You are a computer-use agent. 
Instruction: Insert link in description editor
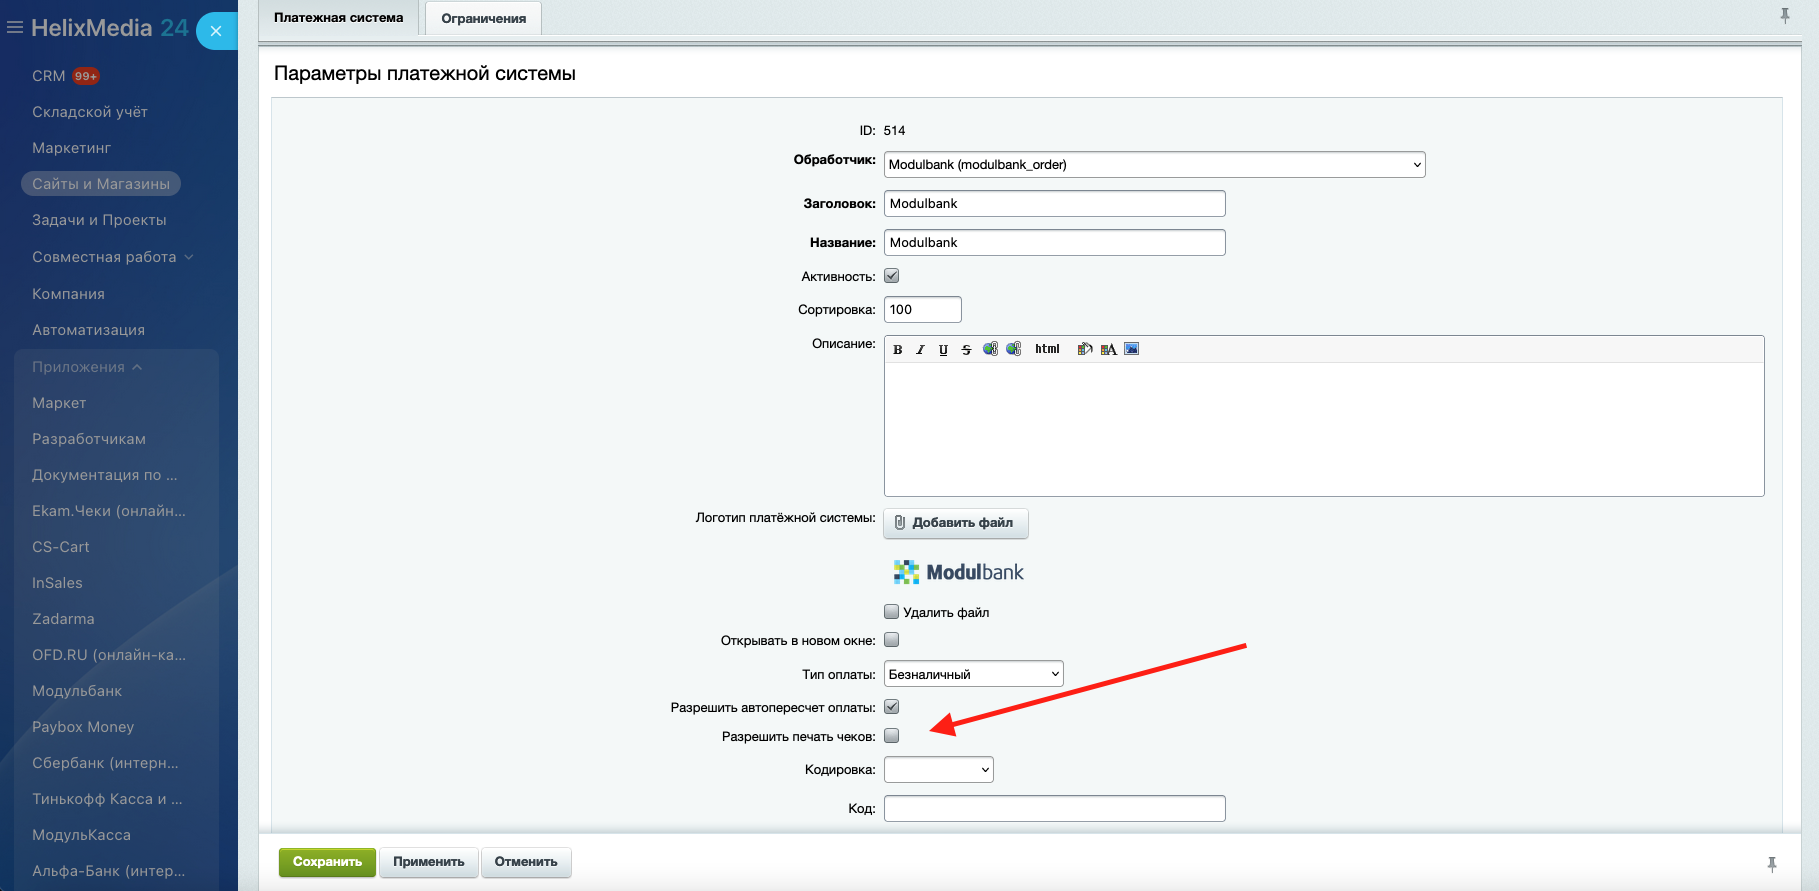coord(990,349)
